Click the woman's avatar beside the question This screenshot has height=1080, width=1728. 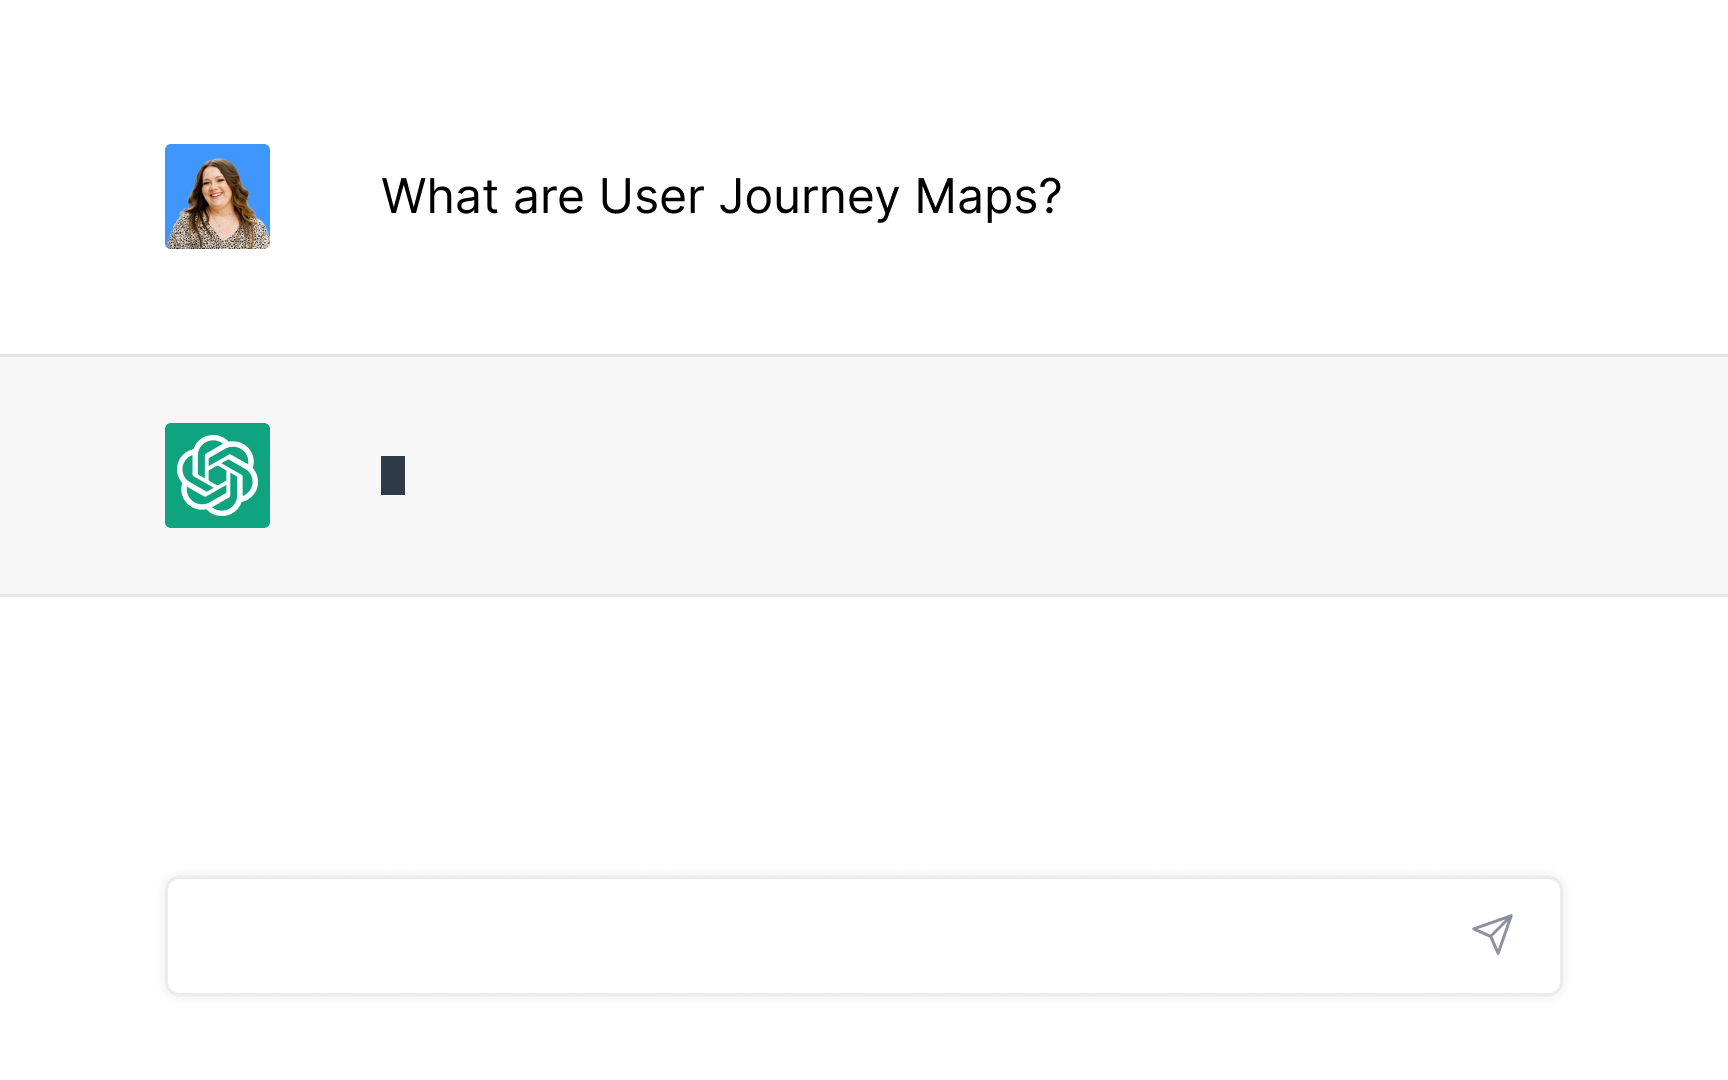pos(217,196)
